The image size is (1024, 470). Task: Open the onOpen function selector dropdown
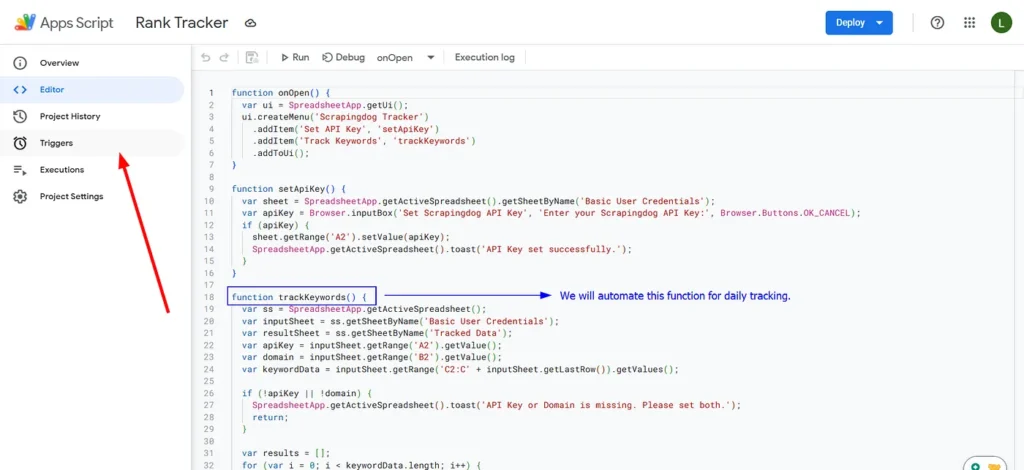[x=406, y=57]
